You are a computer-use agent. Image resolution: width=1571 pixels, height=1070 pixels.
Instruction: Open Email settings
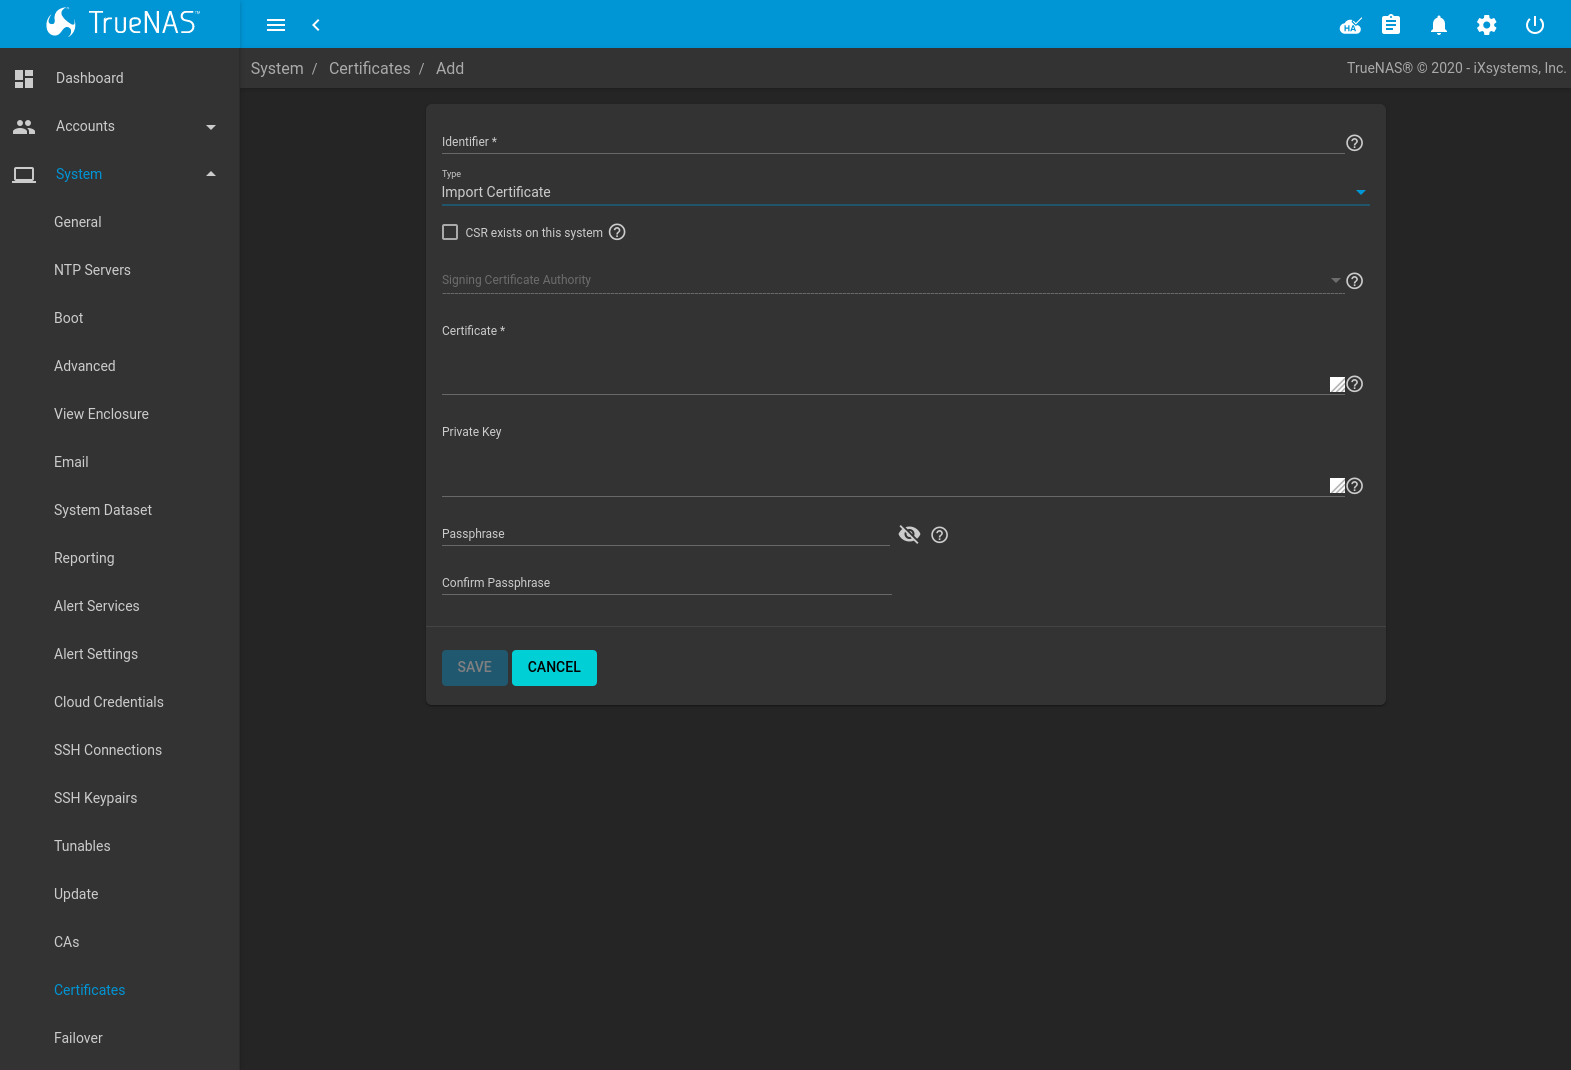click(71, 462)
